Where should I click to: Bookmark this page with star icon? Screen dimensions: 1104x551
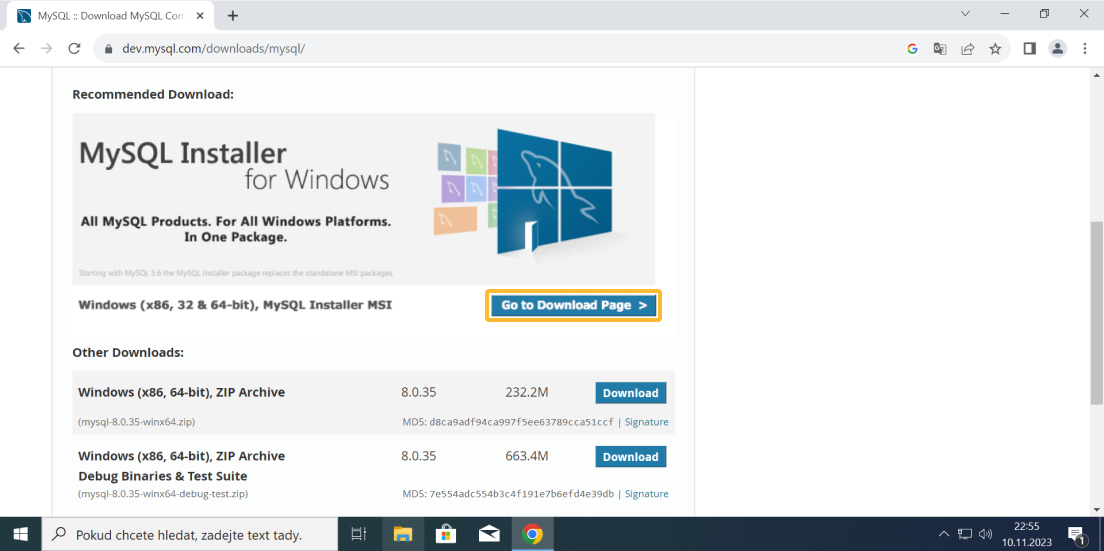[995, 48]
